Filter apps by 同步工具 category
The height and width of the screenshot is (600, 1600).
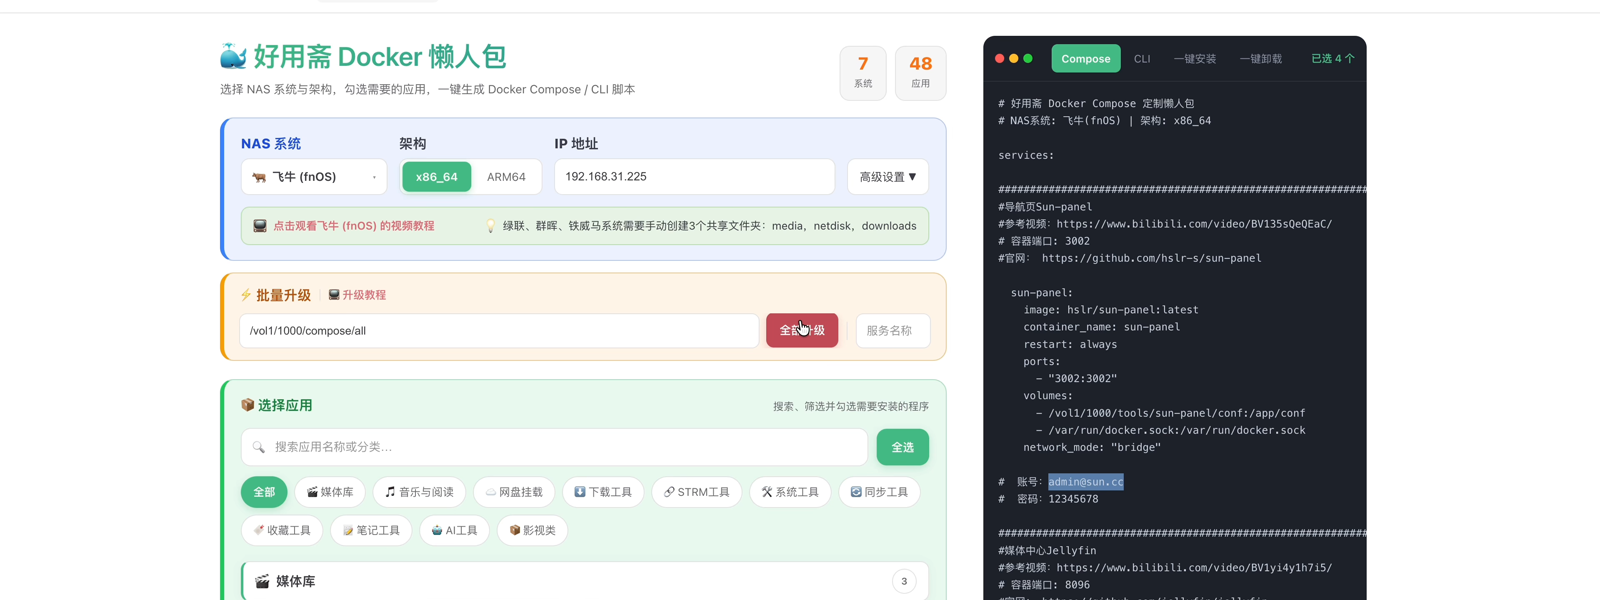pos(879,492)
